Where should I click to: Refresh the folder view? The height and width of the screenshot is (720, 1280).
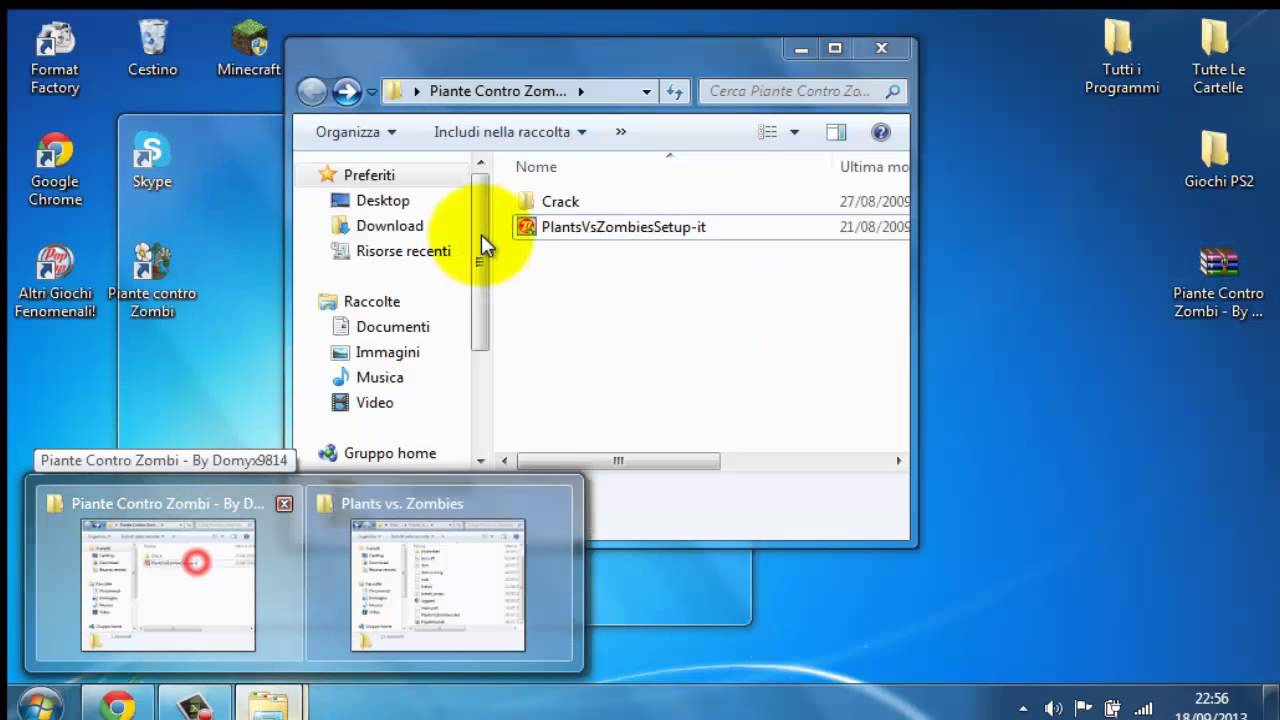click(x=675, y=91)
